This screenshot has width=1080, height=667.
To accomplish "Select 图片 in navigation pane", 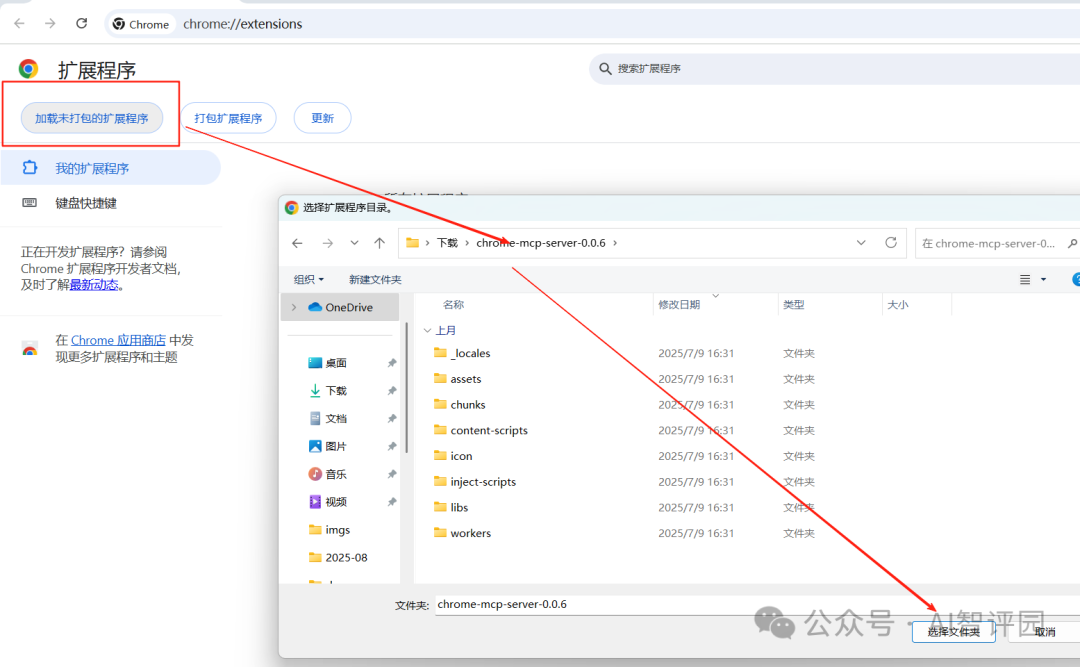I will point(335,446).
